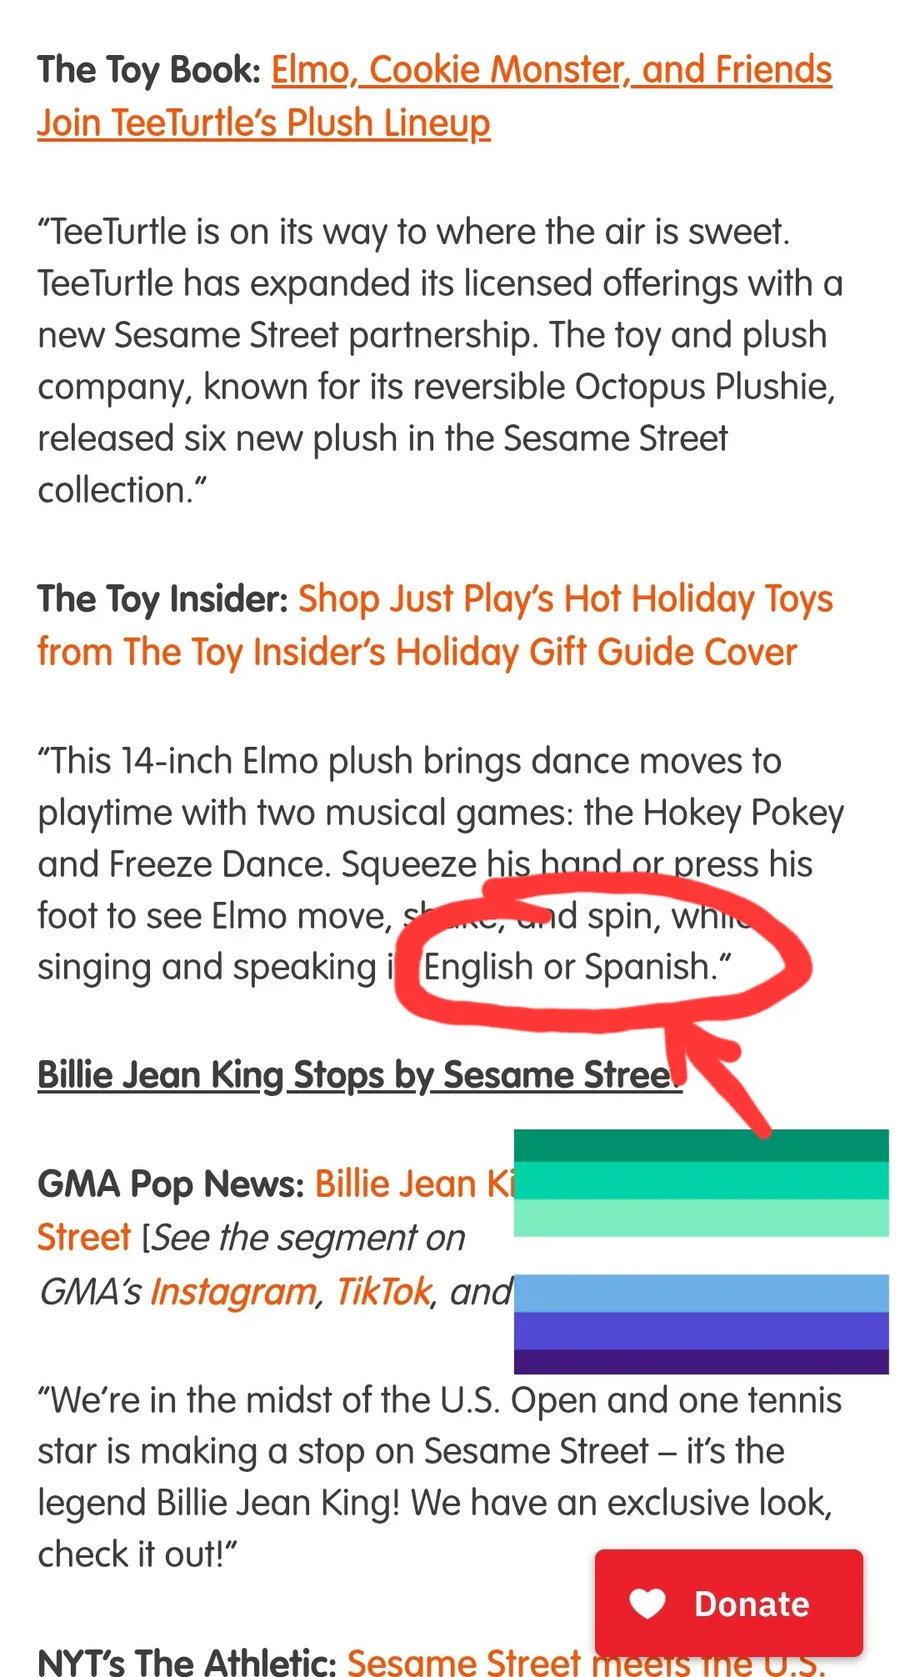
Task: Click the bold "The Toy Book:" label
Action: tap(149, 70)
